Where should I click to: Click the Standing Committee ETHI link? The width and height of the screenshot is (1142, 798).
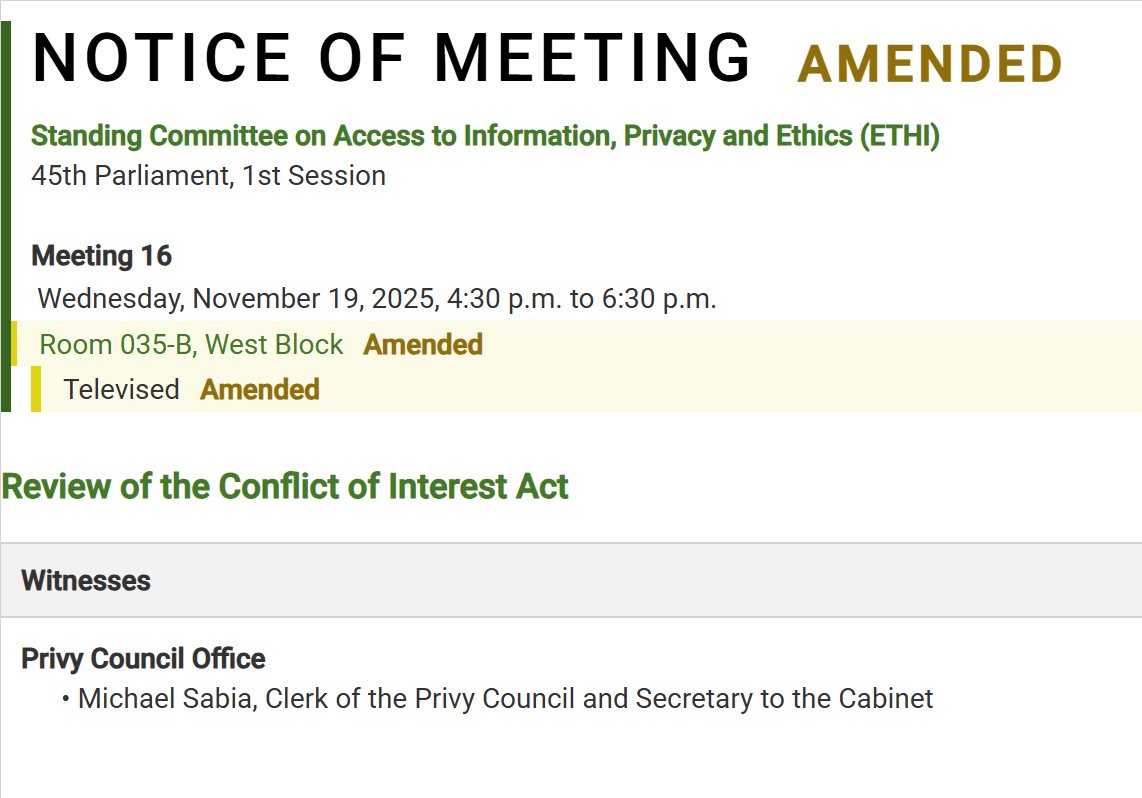click(485, 136)
